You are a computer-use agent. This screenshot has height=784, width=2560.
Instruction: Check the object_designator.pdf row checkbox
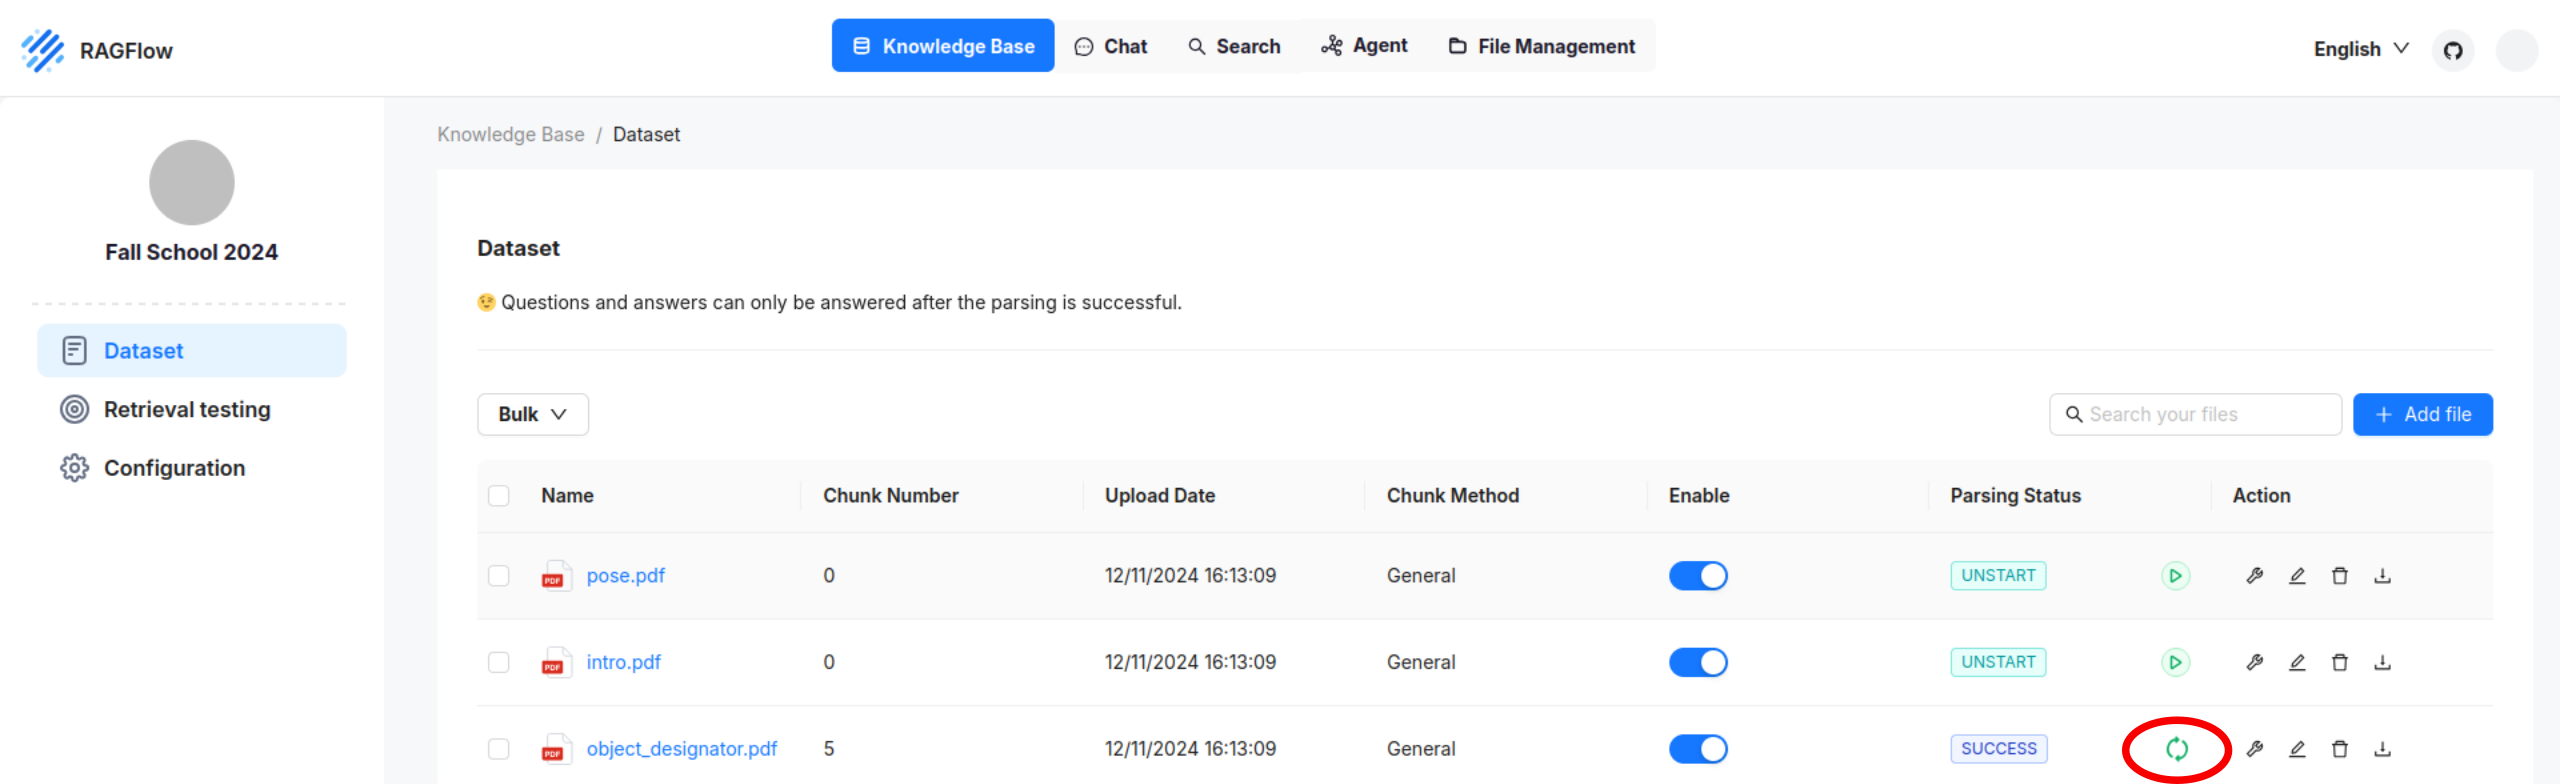tap(499, 749)
